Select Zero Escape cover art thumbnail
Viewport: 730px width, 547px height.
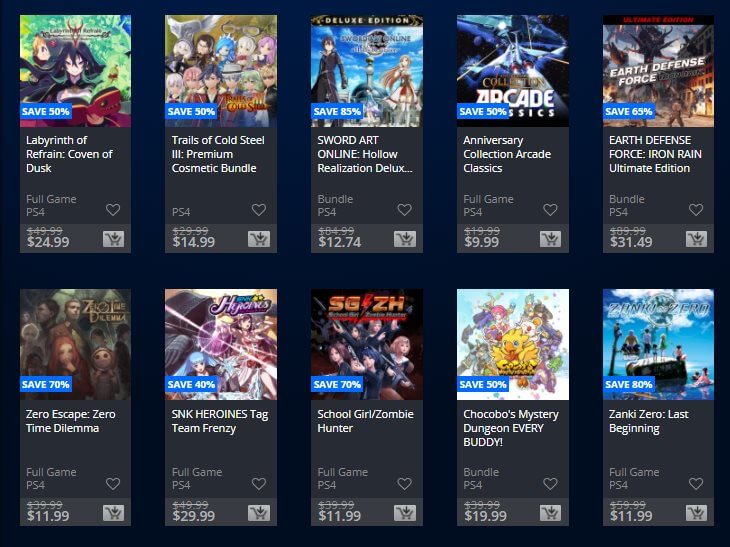[x=75, y=344]
